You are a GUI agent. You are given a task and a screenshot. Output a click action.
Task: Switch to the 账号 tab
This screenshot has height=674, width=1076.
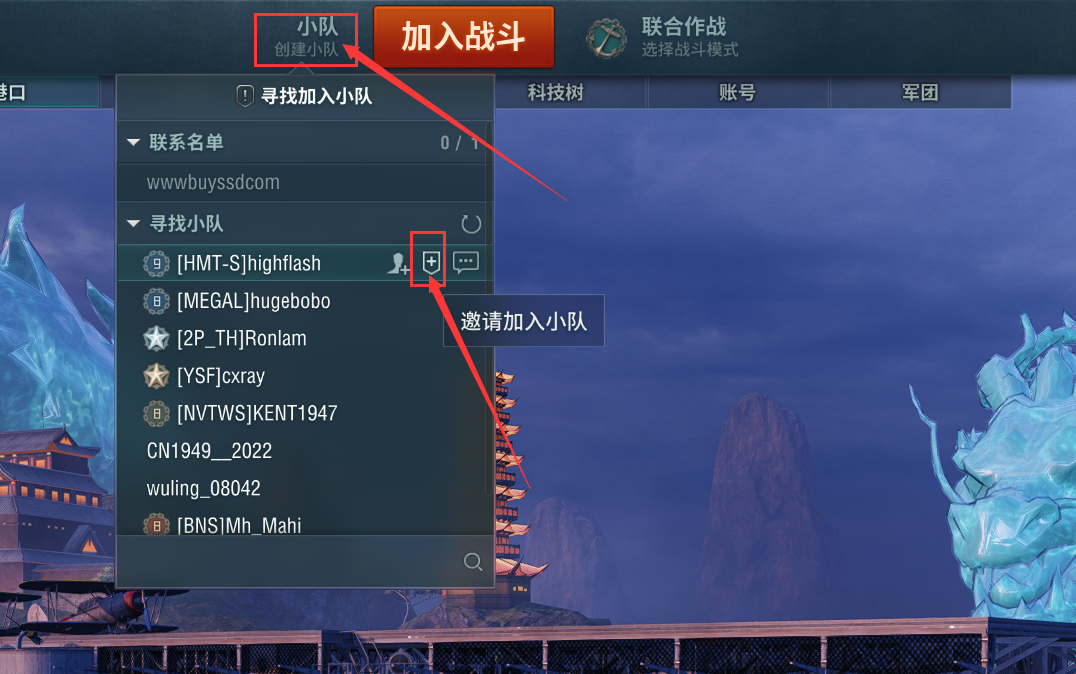(737, 93)
